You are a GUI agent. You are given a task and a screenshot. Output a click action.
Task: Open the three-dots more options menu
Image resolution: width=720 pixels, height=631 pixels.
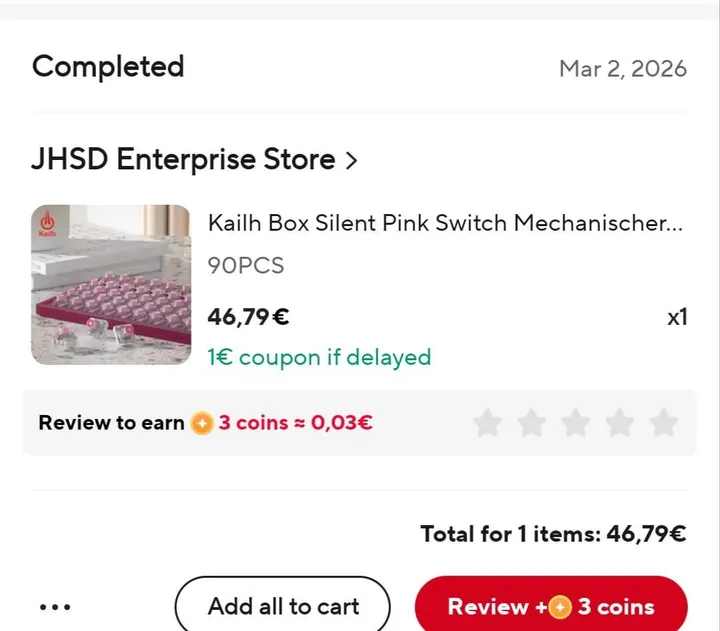[55, 607]
